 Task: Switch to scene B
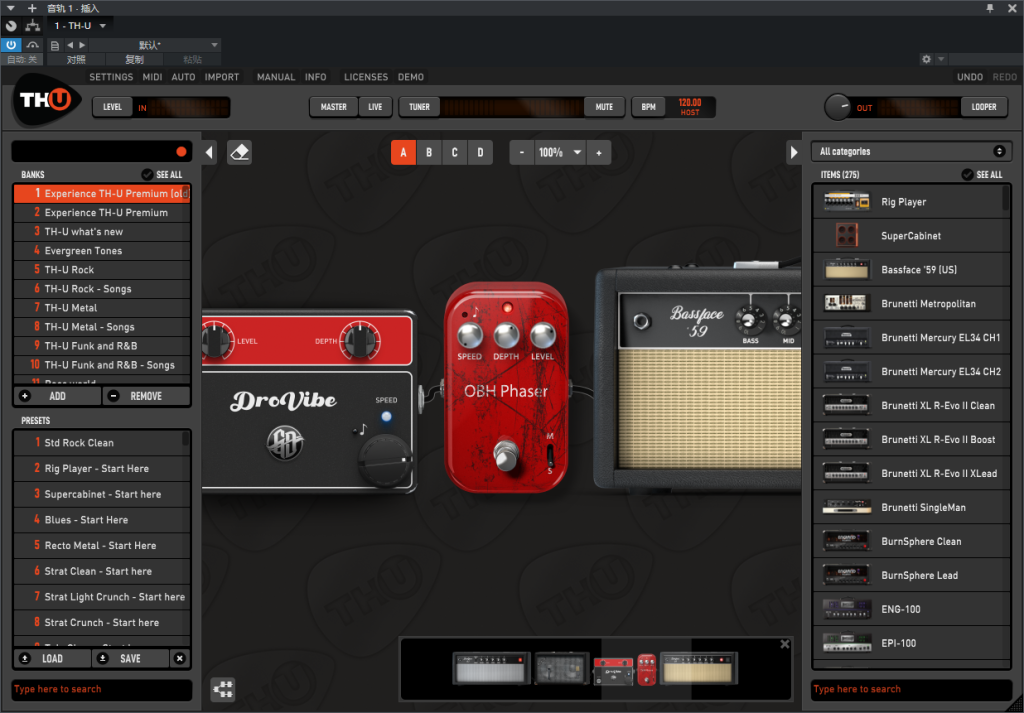tap(429, 153)
